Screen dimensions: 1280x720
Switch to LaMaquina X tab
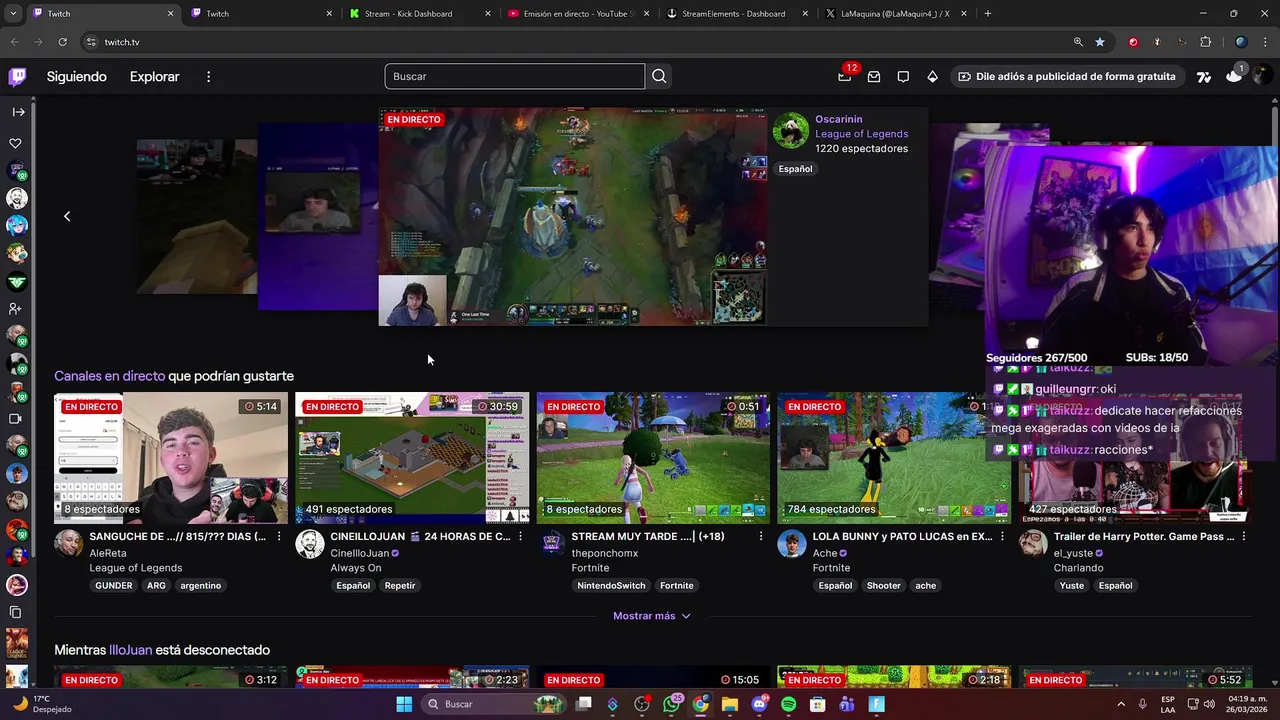pyautogui.click(x=896, y=14)
